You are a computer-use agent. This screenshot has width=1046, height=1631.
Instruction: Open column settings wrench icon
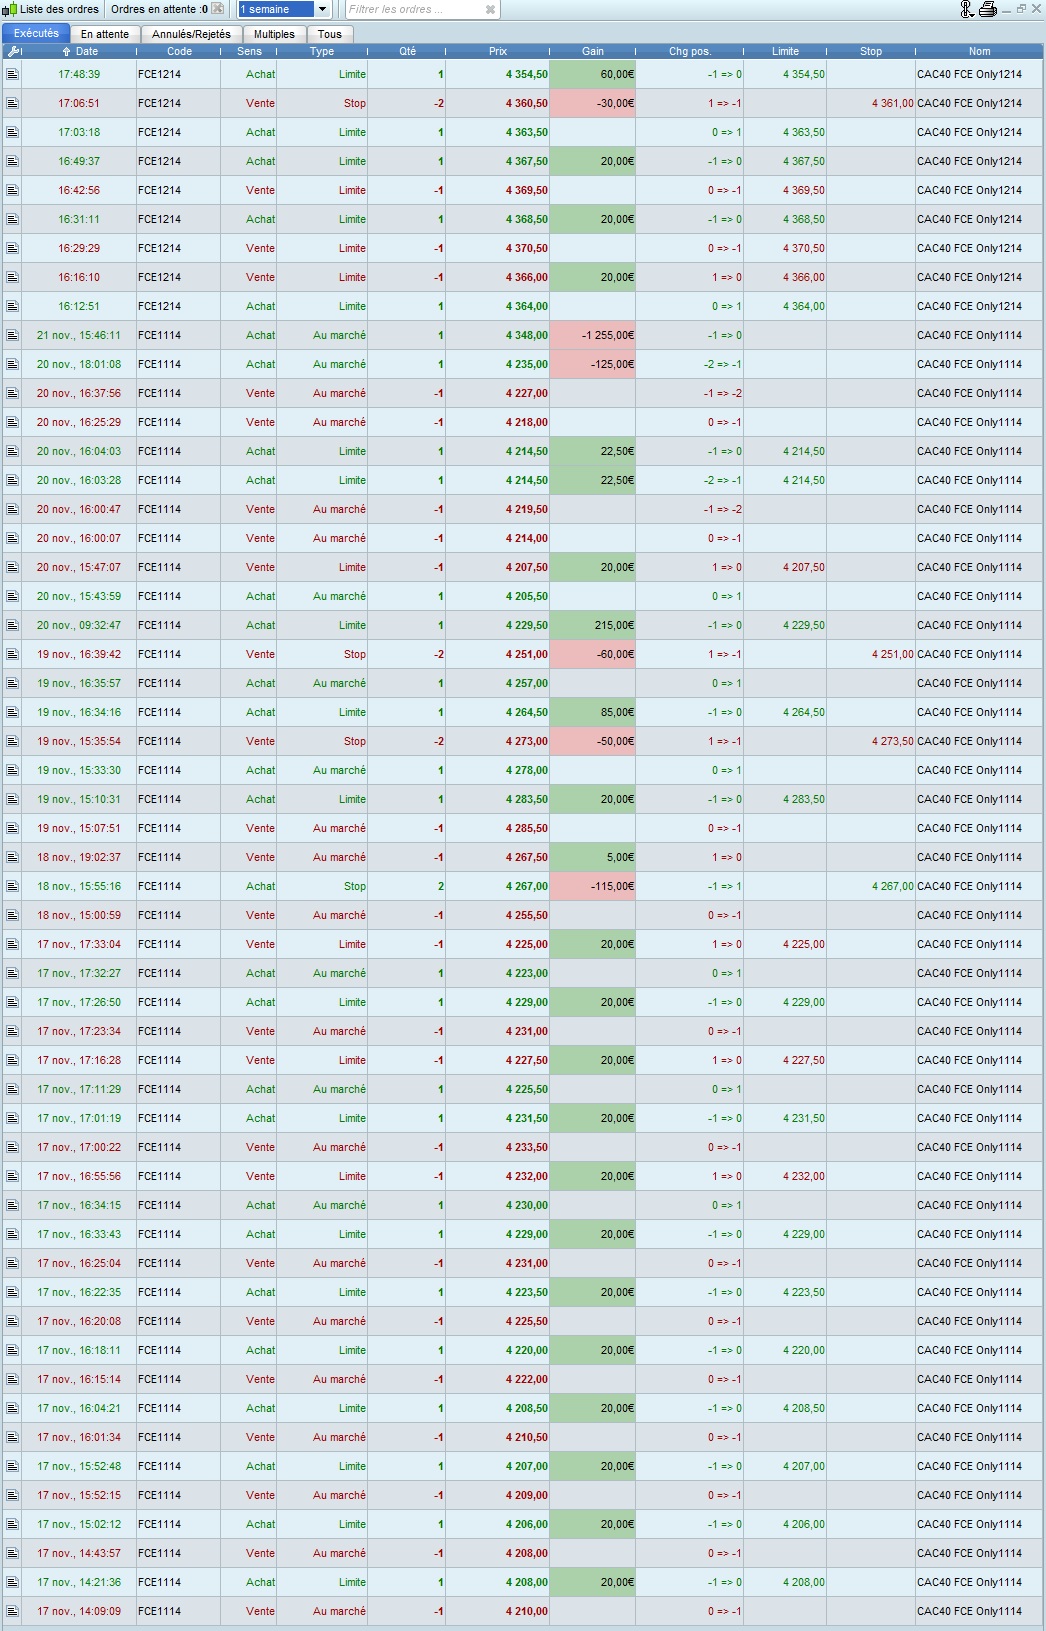(x=13, y=51)
